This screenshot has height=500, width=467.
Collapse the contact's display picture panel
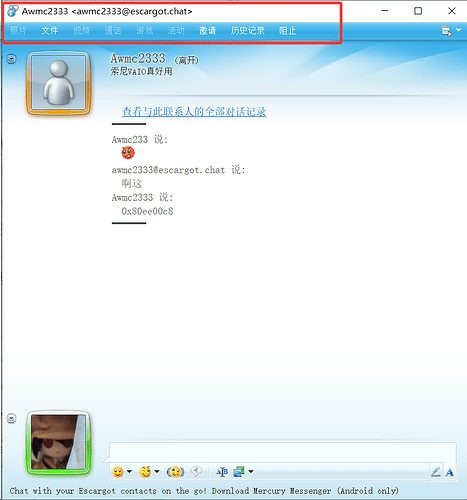[11, 59]
